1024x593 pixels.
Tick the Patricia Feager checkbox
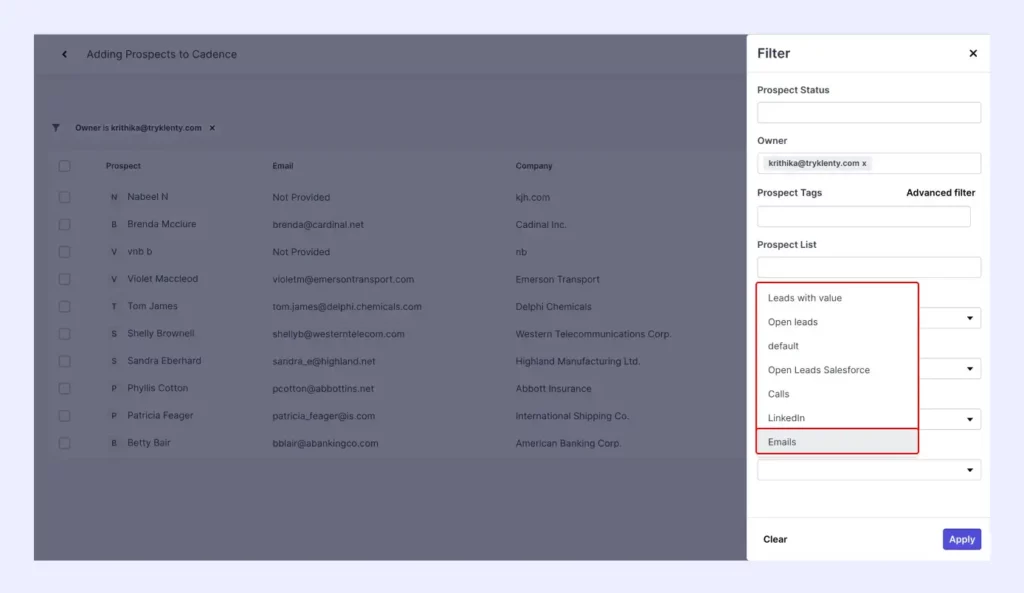[x=64, y=416]
